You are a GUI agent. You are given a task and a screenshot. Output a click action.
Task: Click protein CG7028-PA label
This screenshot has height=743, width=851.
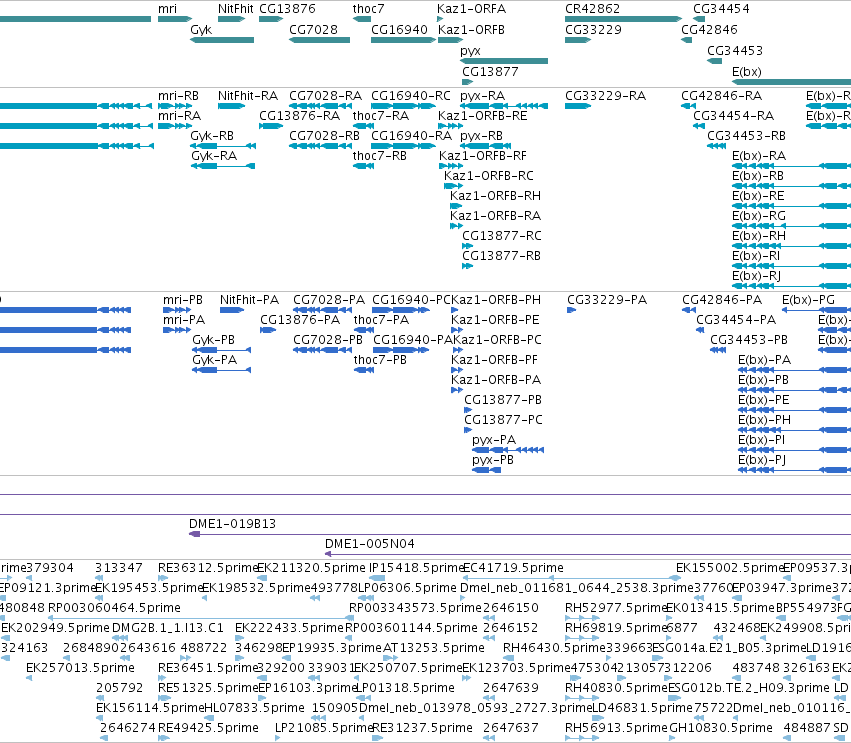click(x=329, y=300)
